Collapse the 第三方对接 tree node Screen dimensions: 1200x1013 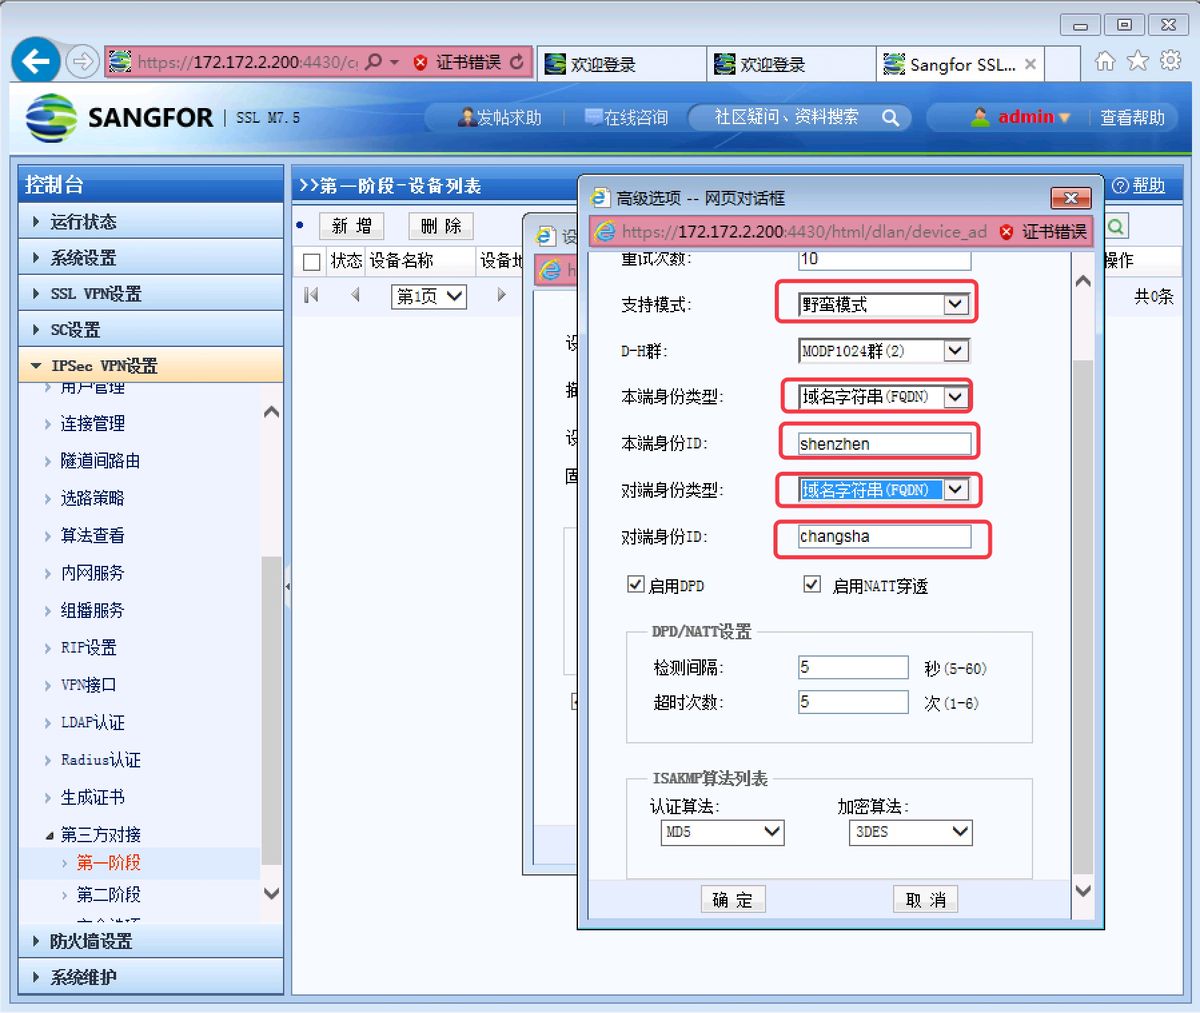50,835
